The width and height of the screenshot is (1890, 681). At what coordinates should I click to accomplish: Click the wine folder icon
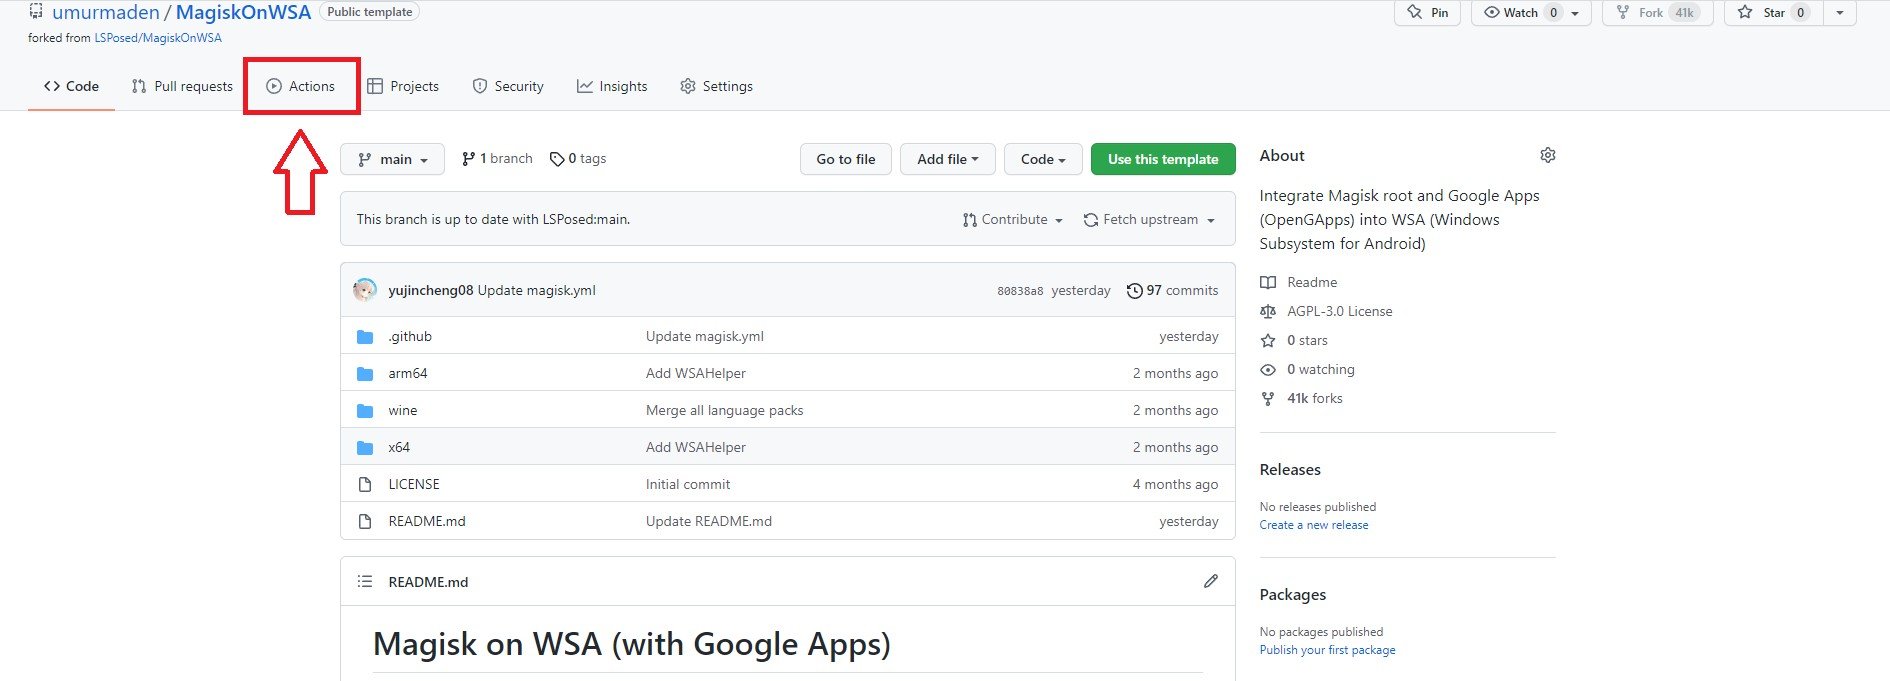(365, 411)
